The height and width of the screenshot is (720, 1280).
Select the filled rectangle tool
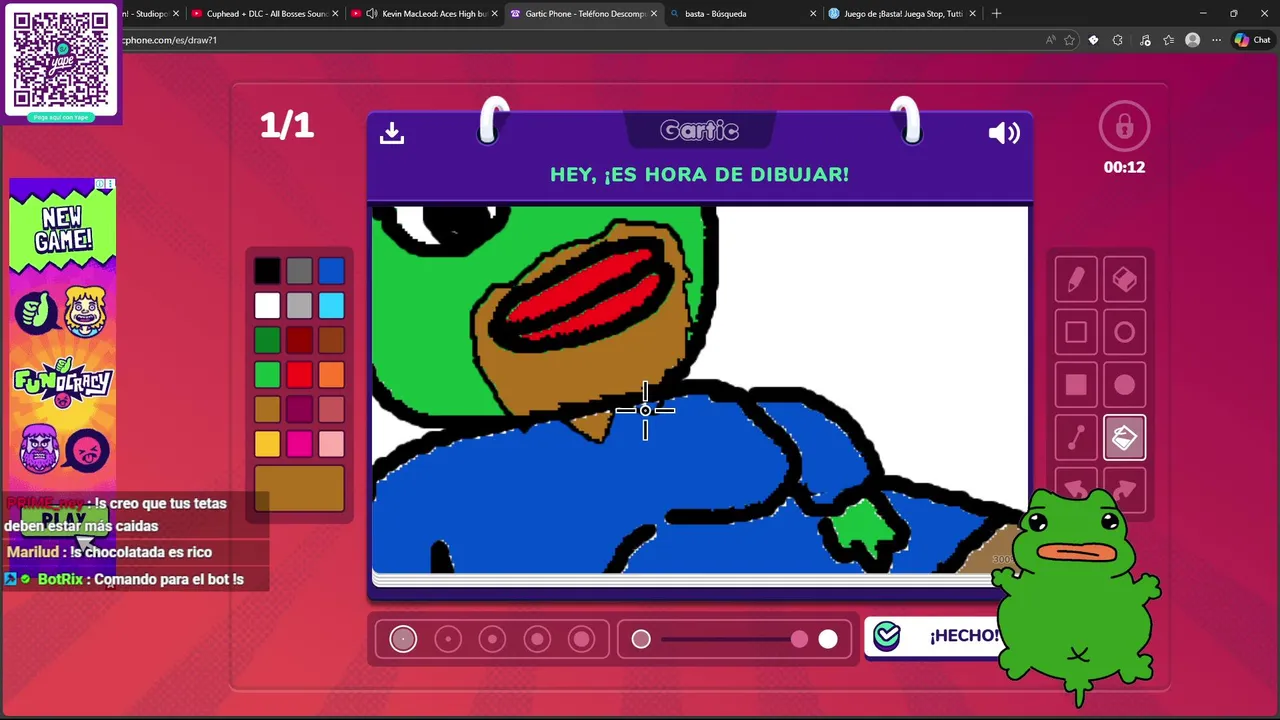coord(1076,385)
